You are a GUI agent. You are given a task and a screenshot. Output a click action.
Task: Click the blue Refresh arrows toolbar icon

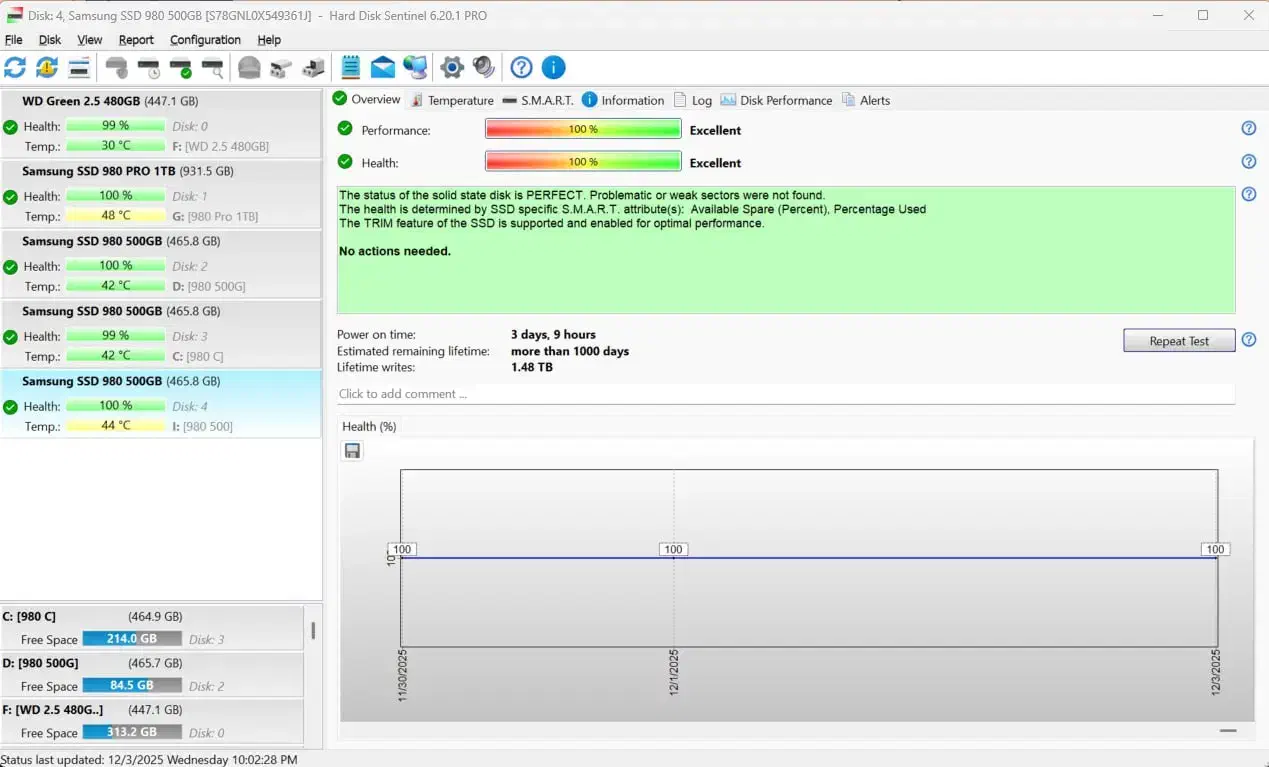click(15, 68)
